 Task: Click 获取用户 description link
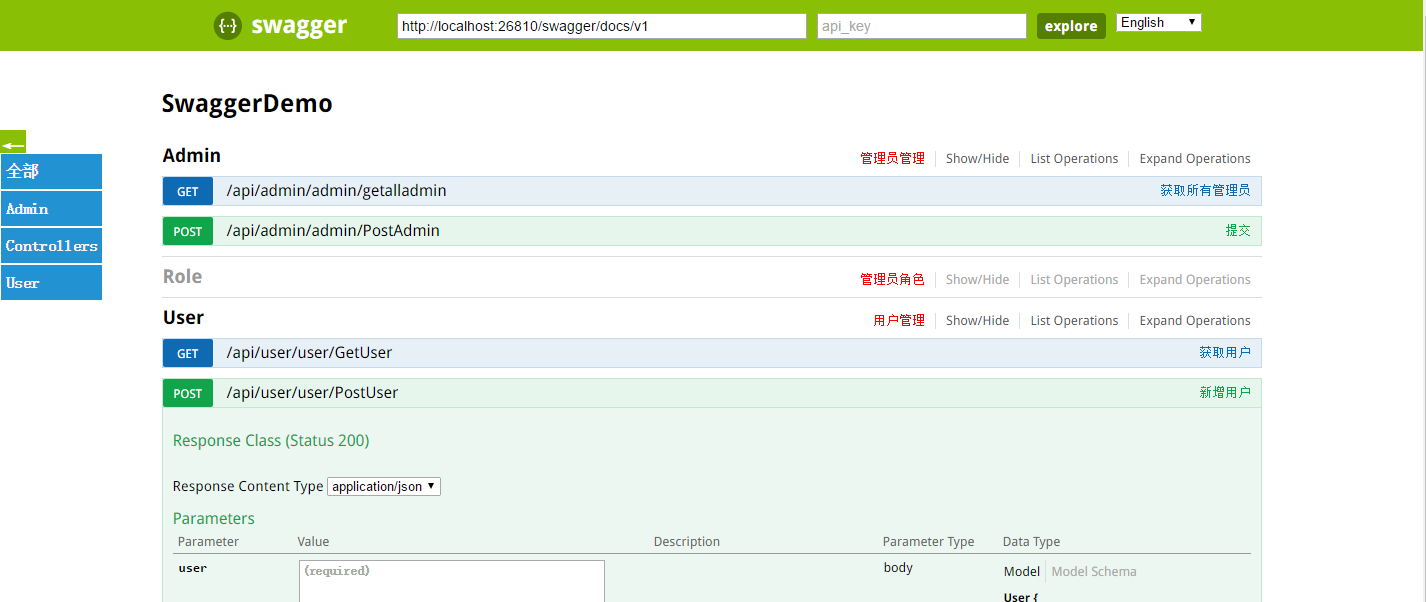[1225, 352]
